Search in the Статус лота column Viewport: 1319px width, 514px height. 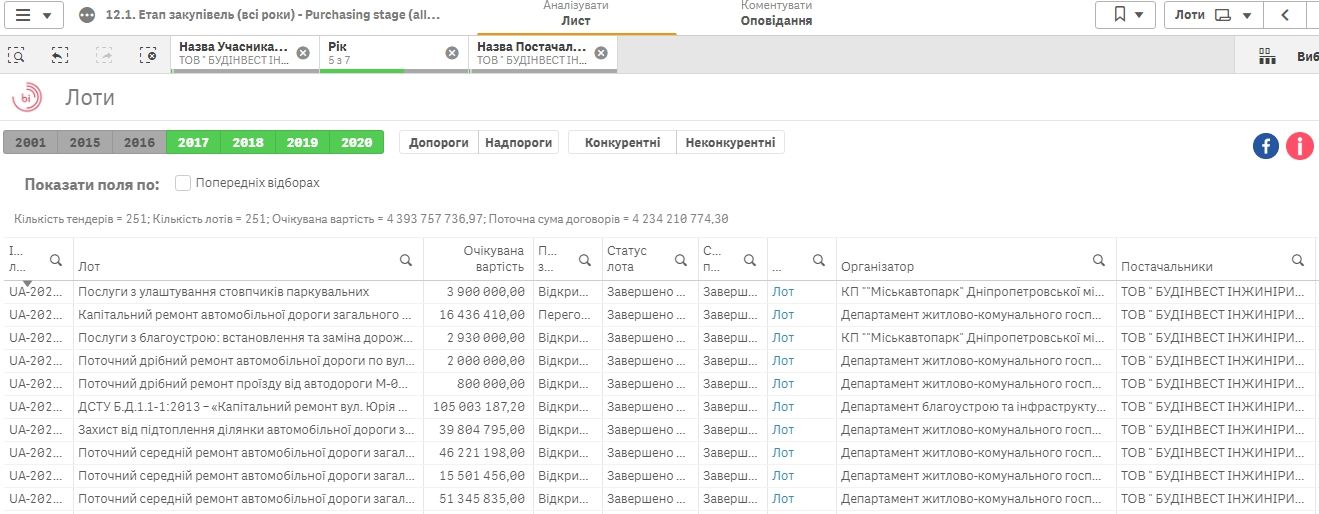[681, 260]
